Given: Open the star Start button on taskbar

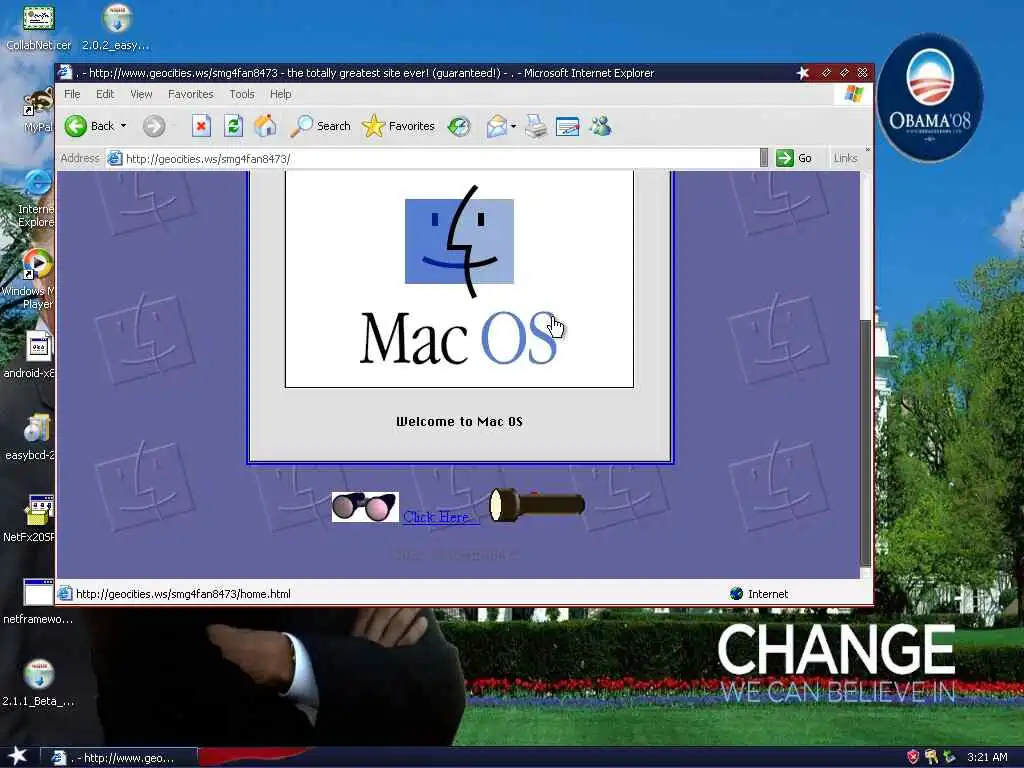Looking at the screenshot, I should pyautogui.click(x=18, y=756).
